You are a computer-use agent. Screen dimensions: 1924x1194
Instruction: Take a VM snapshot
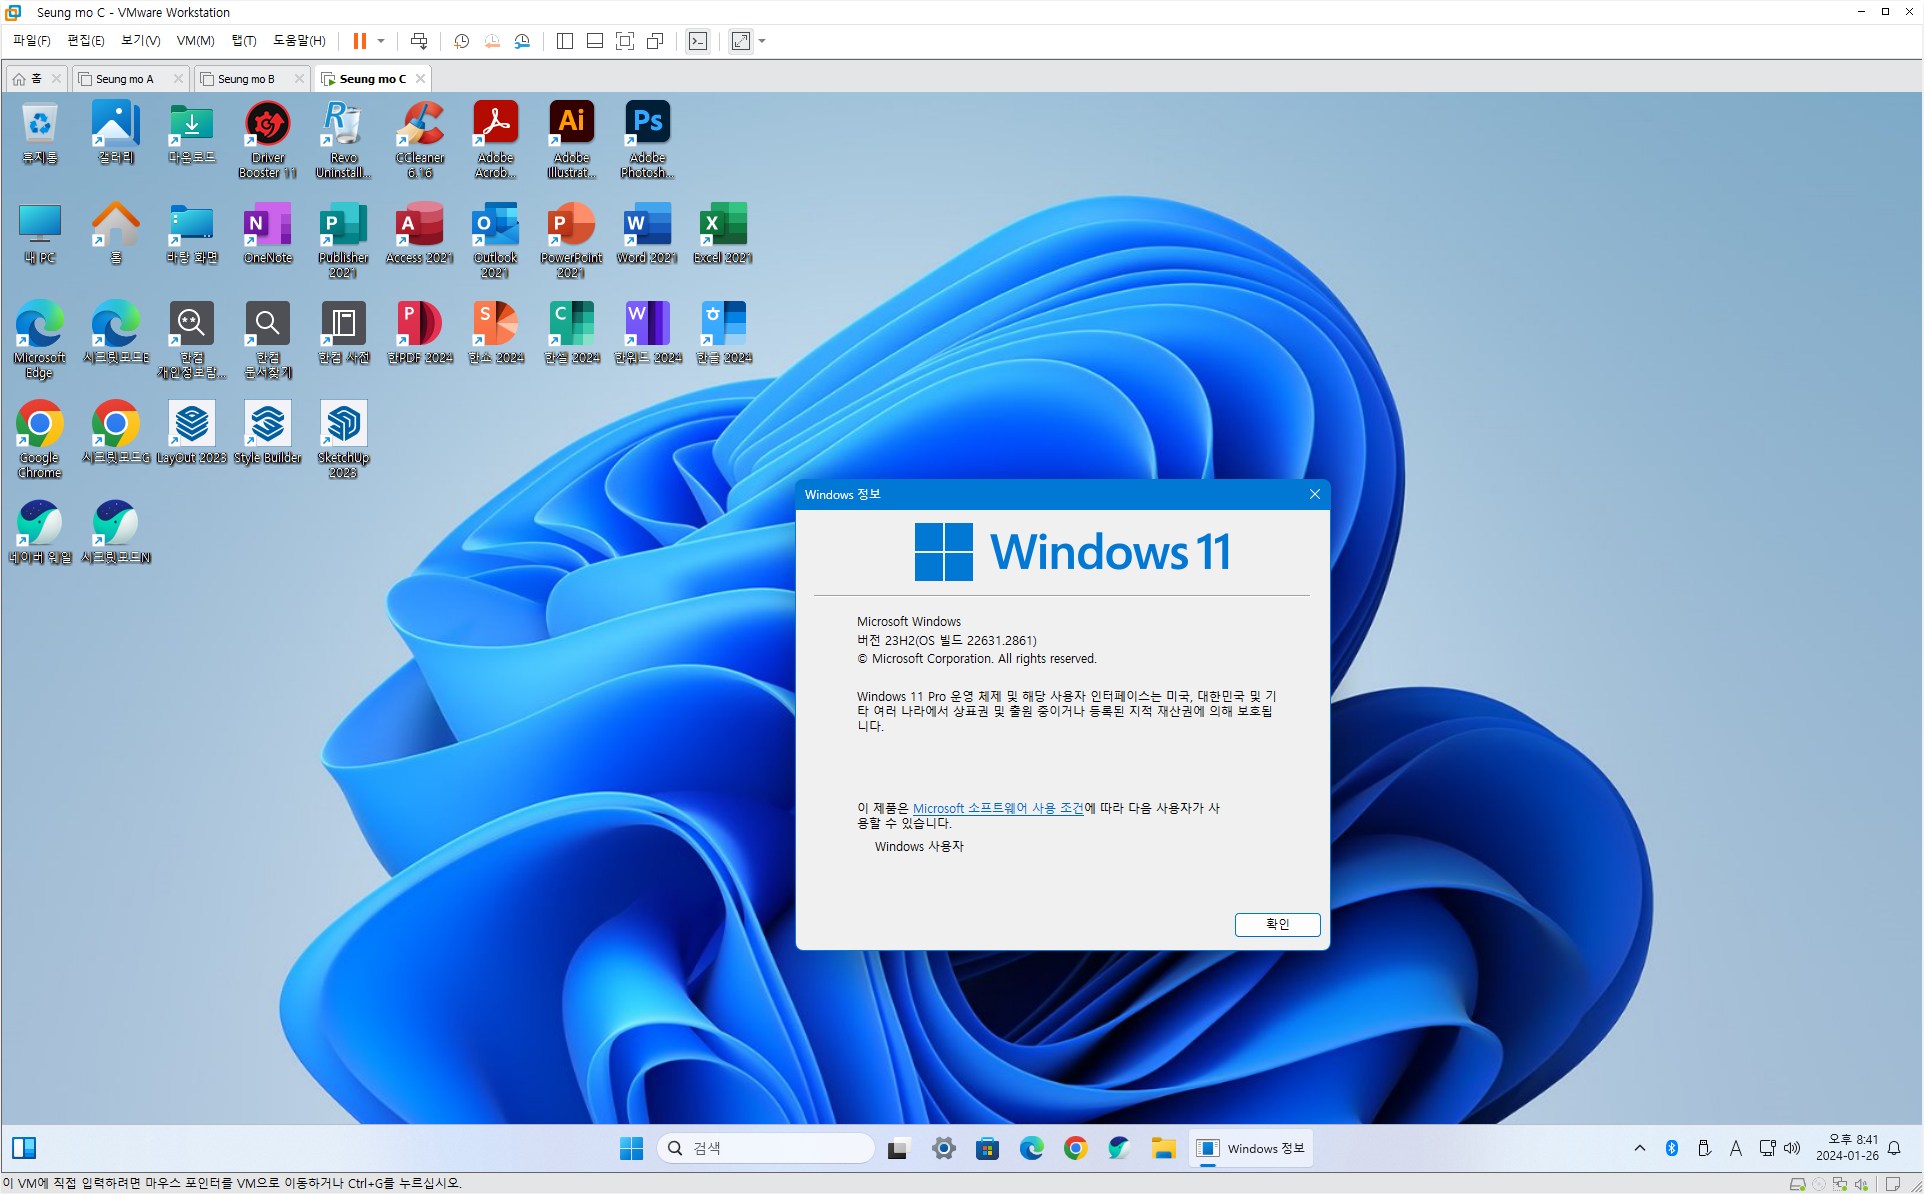[x=461, y=41]
